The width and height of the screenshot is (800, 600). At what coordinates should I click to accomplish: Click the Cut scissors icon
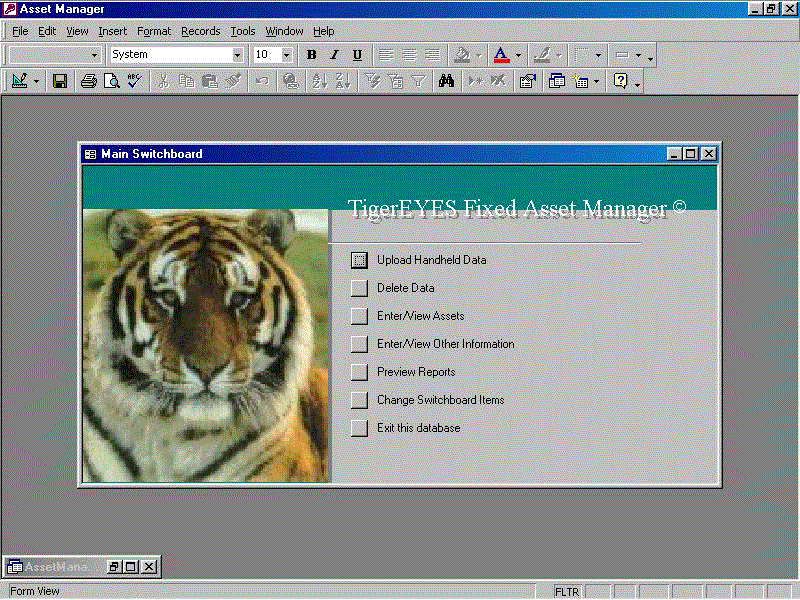(x=164, y=81)
